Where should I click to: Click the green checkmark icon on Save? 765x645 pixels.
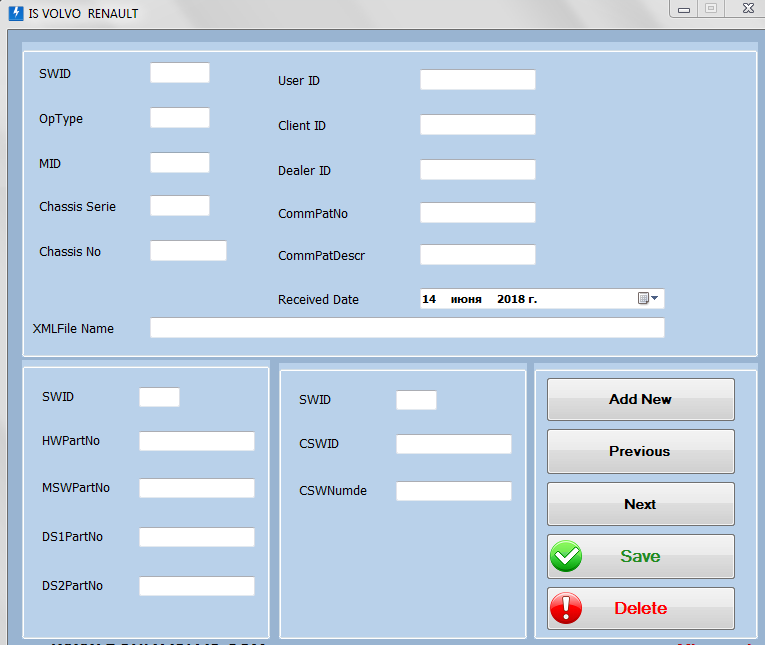click(x=566, y=557)
